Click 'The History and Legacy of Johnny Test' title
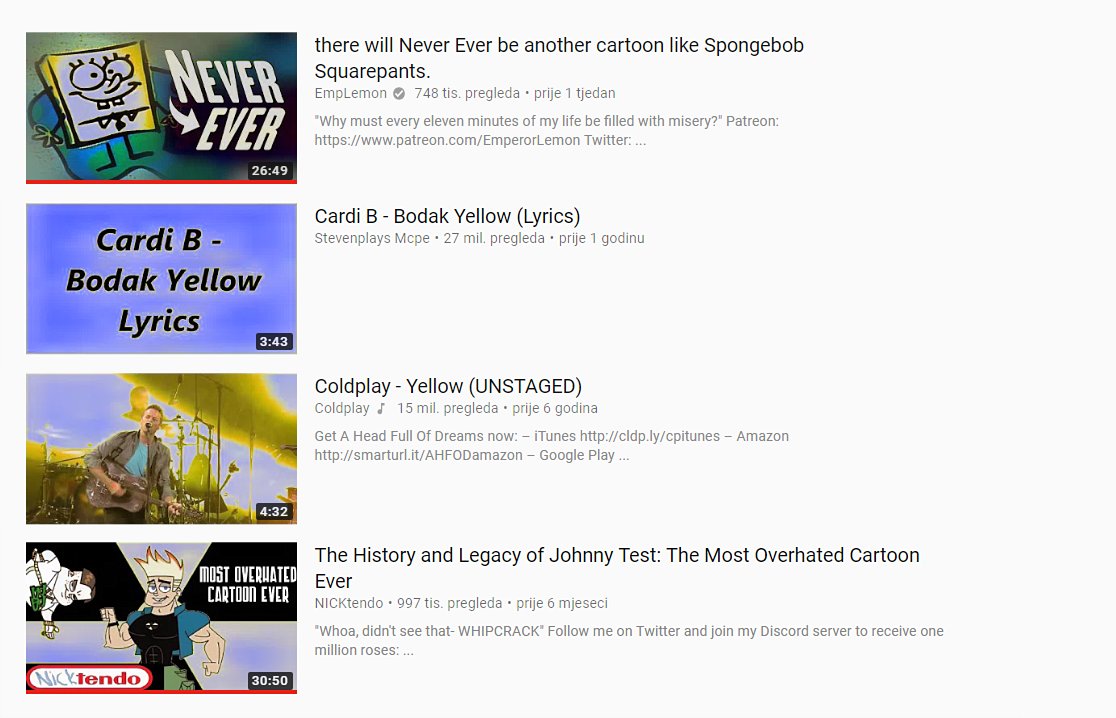Viewport: 1116px width, 718px height. (617, 568)
